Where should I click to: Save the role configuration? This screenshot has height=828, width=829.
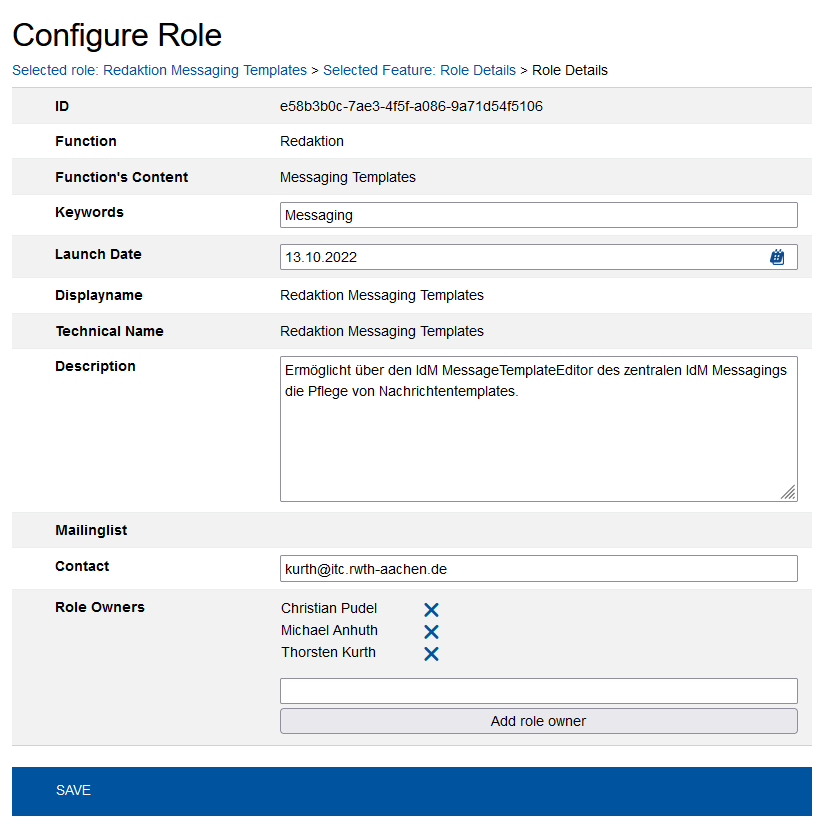point(73,790)
